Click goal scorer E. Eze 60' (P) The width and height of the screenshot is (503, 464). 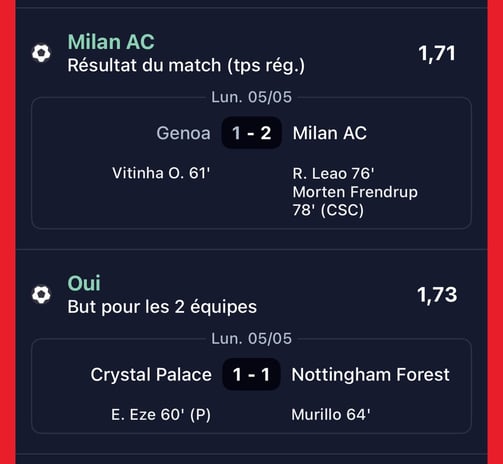tap(161, 415)
